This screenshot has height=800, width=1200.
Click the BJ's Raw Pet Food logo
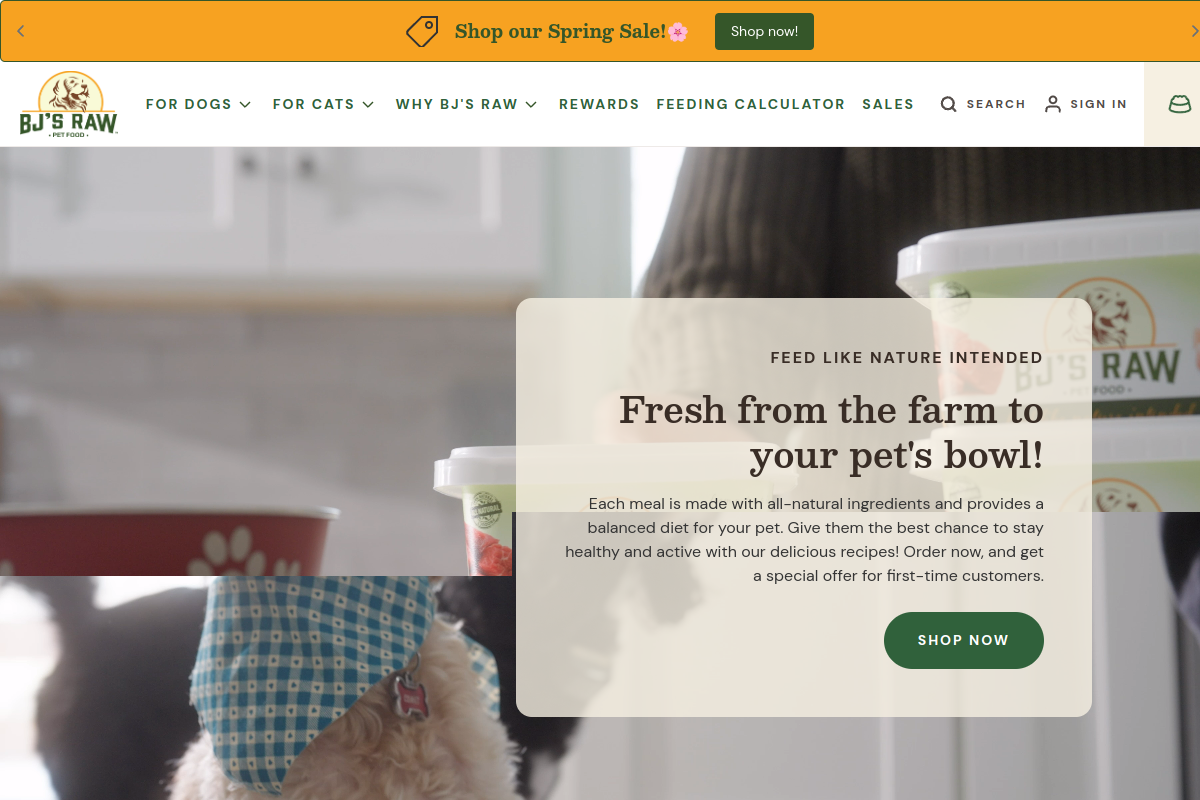point(68,104)
